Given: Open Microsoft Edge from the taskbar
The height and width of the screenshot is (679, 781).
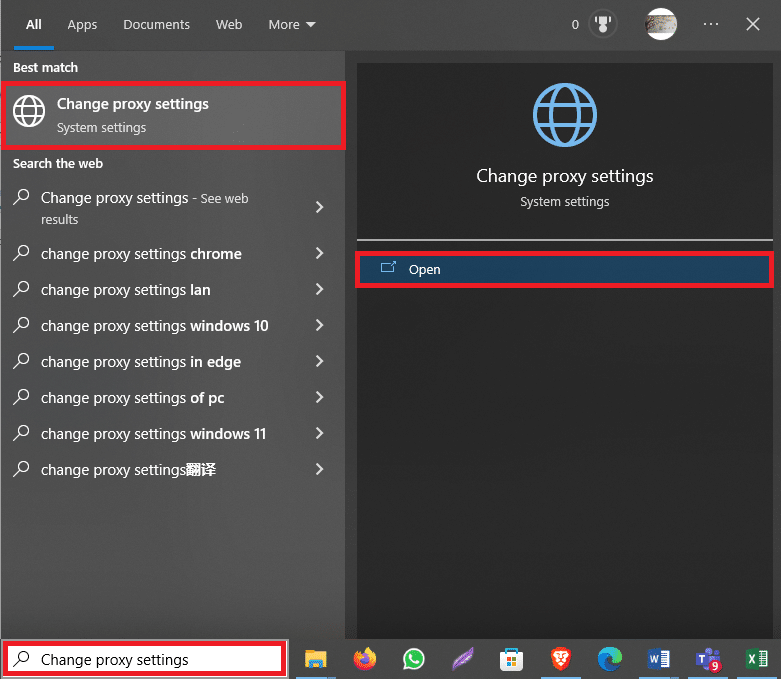Looking at the screenshot, I should point(610,659).
